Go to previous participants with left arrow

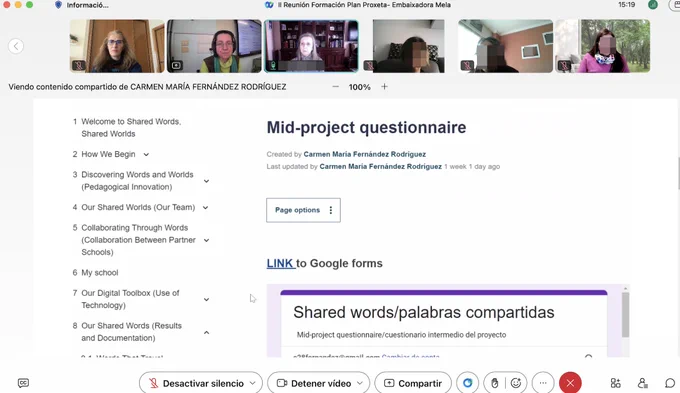[16, 46]
